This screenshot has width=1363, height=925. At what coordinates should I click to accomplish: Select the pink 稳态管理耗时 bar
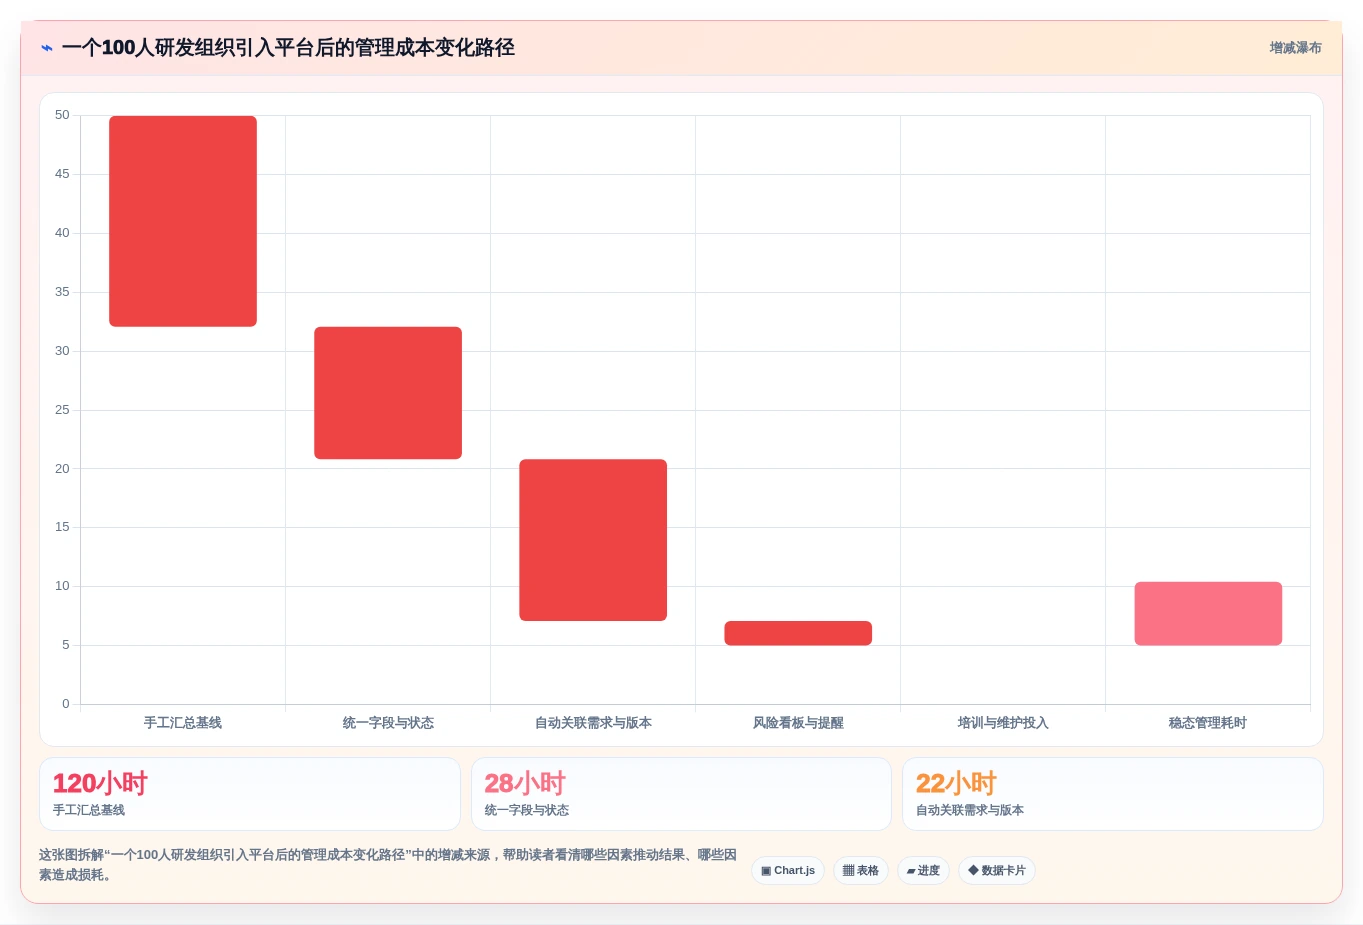(1208, 613)
